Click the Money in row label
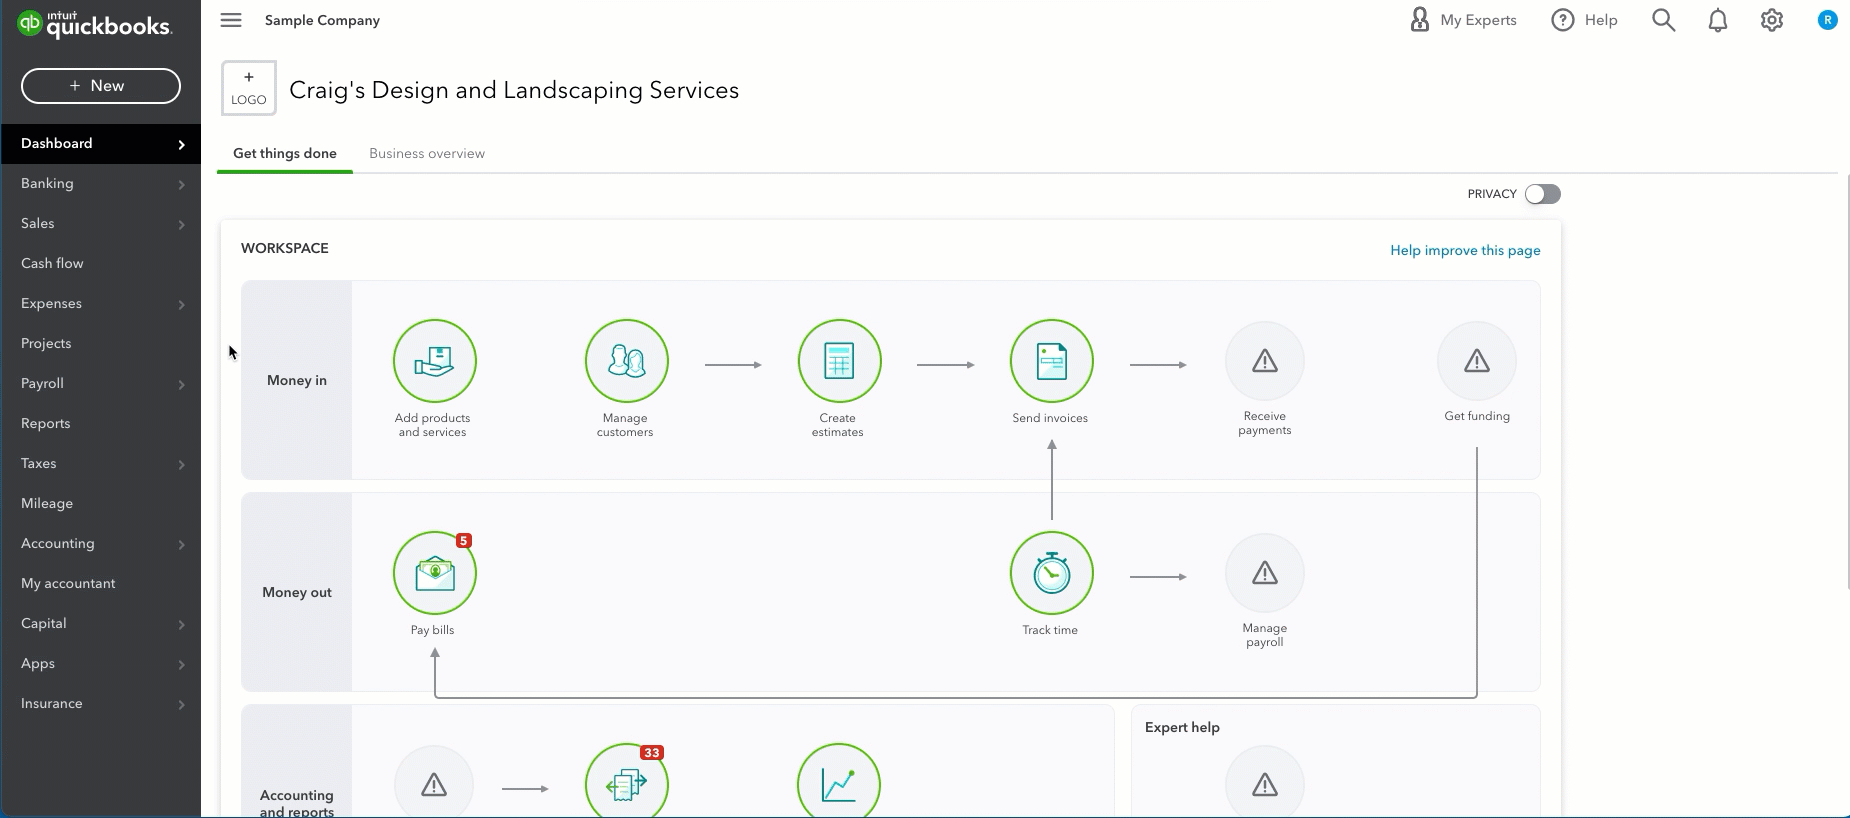 (x=297, y=380)
